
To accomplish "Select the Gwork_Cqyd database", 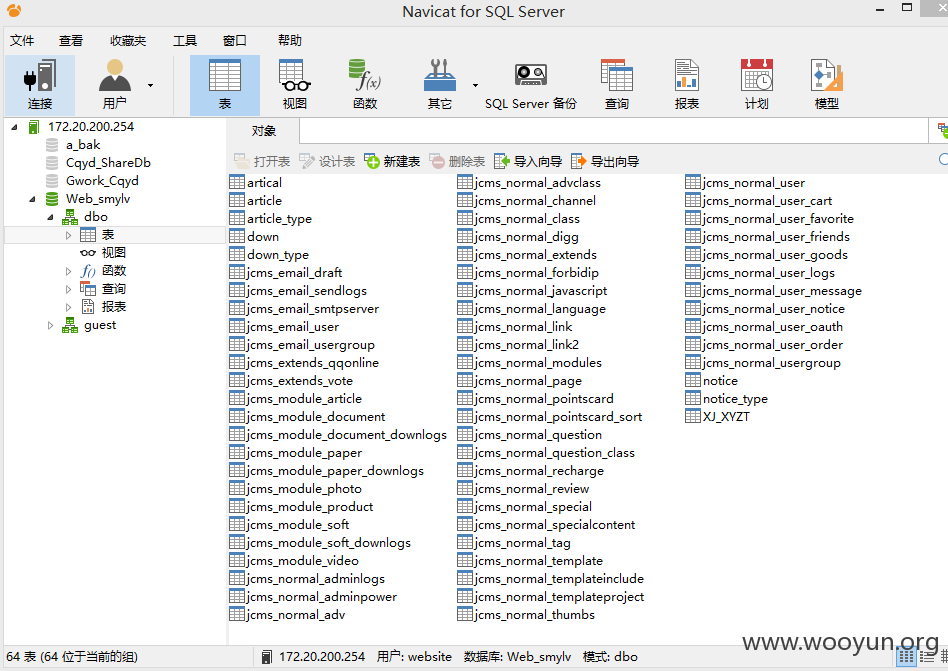I will click(x=102, y=181).
